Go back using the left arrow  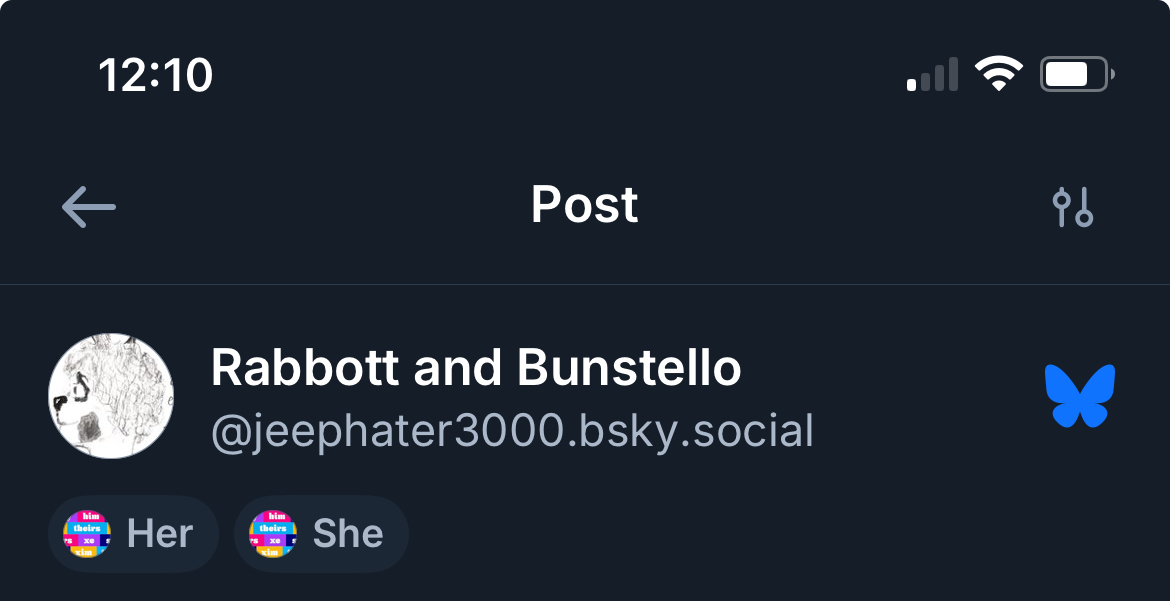89,208
